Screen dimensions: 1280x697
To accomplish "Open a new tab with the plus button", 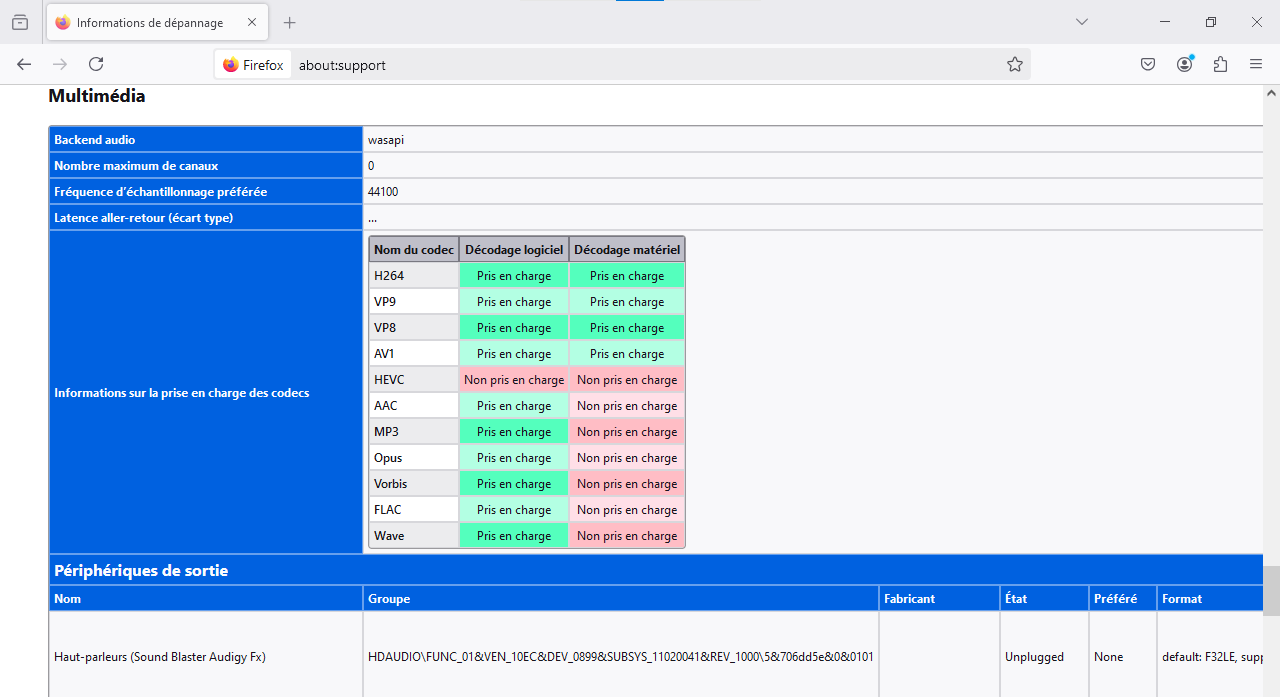I will coord(290,22).
